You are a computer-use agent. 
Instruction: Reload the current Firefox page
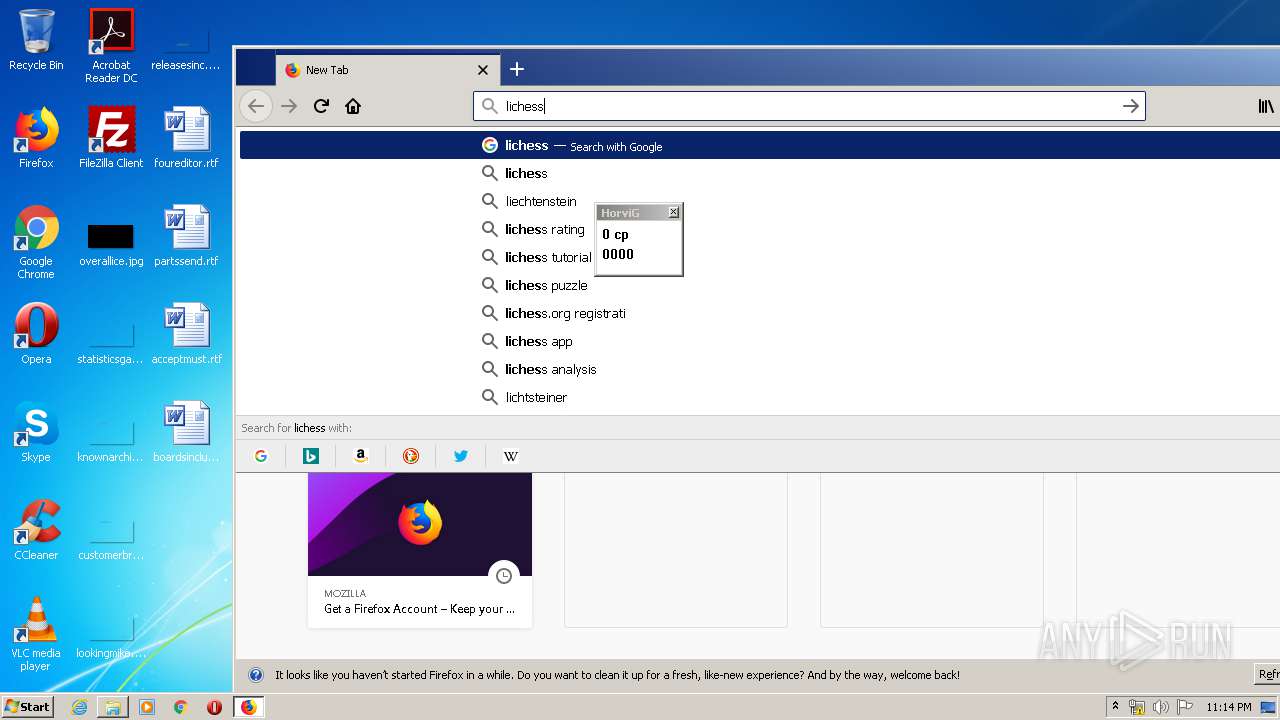321,106
